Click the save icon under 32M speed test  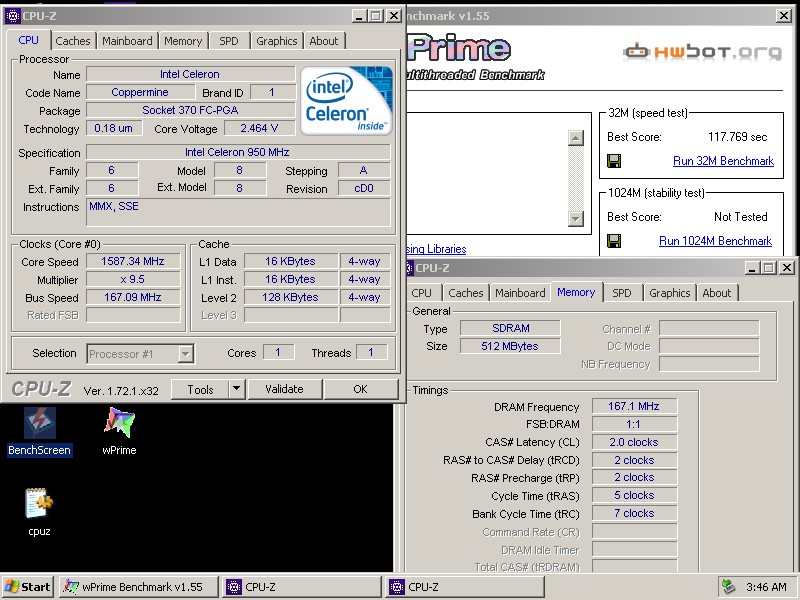pos(614,161)
